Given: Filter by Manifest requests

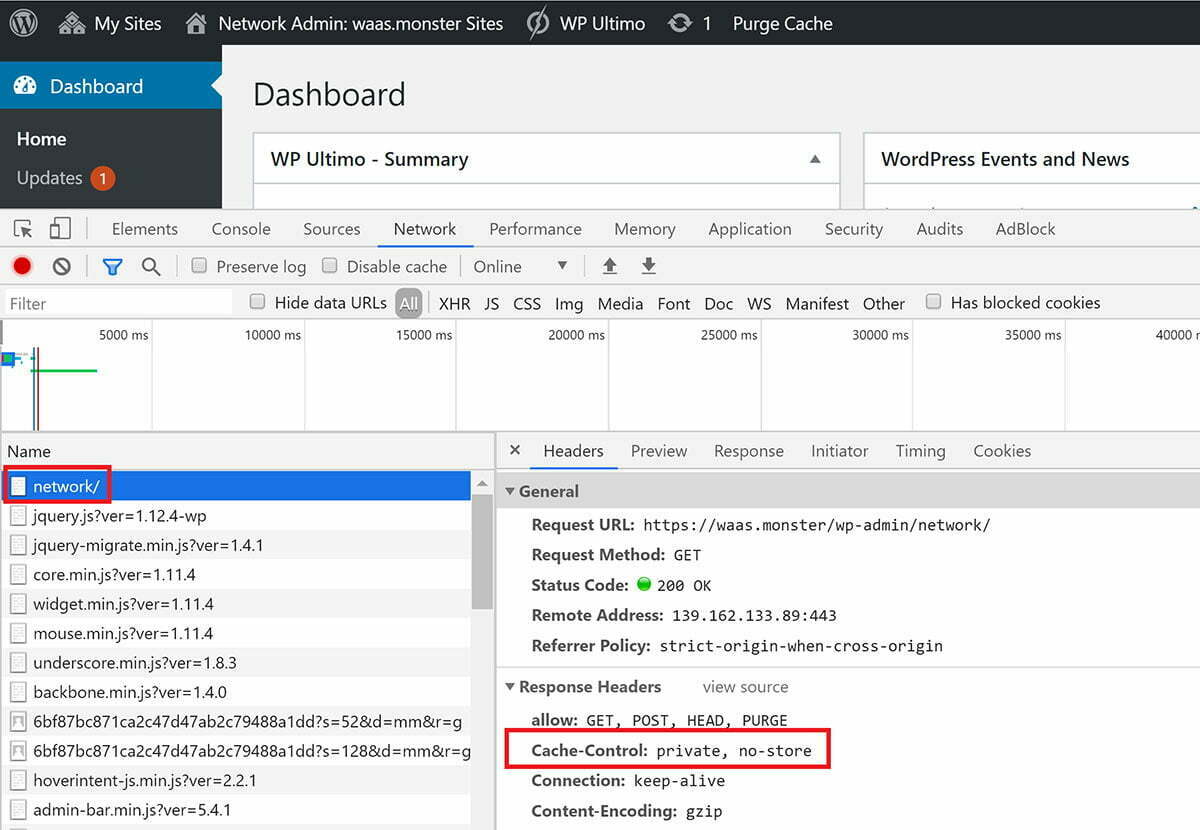Looking at the screenshot, I should [817, 303].
